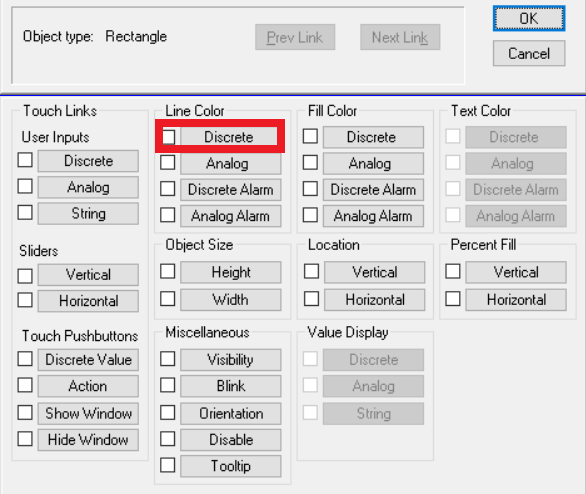This screenshot has height=494, width=586.
Task: Open Tooltip link button
Action: click(231, 466)
